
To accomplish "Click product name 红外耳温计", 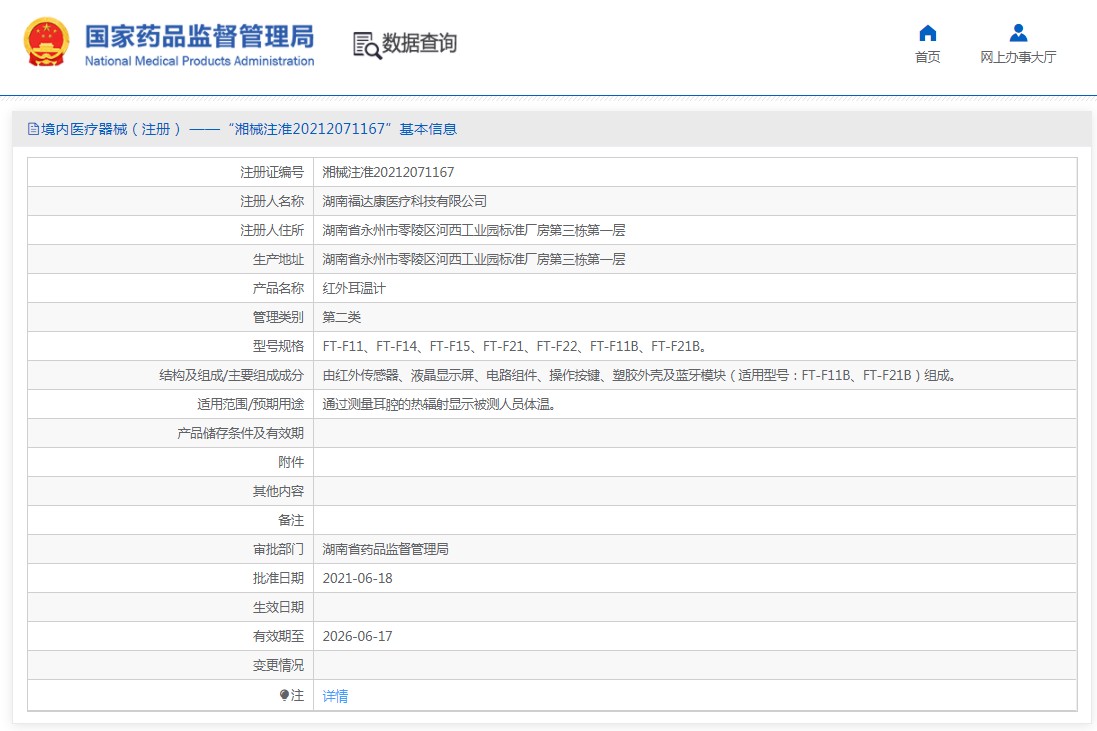I will 354,288.
